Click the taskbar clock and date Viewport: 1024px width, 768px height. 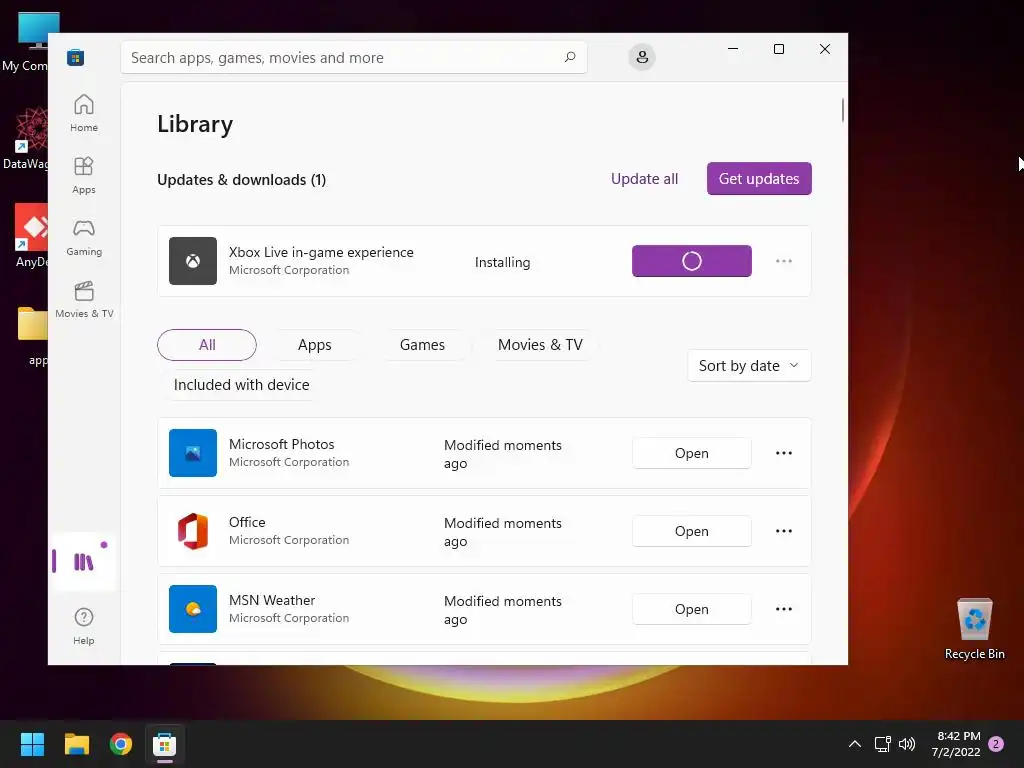point(956,744)
